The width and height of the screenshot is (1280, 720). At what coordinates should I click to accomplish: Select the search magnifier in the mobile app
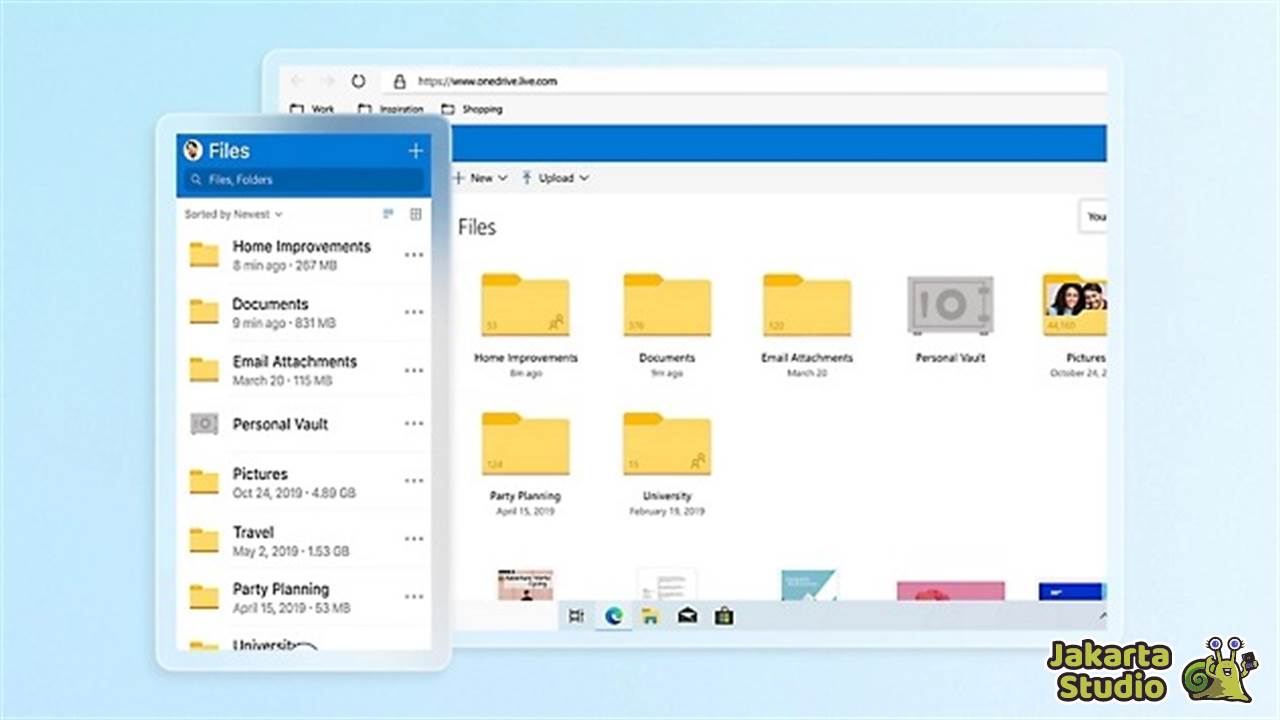[x=196, y=177]
